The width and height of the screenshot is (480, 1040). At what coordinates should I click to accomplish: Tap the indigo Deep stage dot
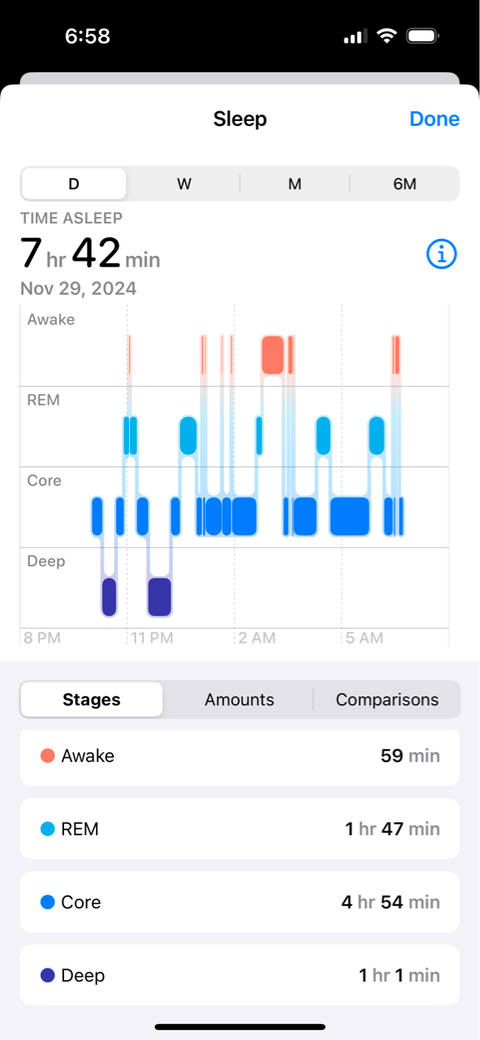pyautogui.click(x=47, y=976)
